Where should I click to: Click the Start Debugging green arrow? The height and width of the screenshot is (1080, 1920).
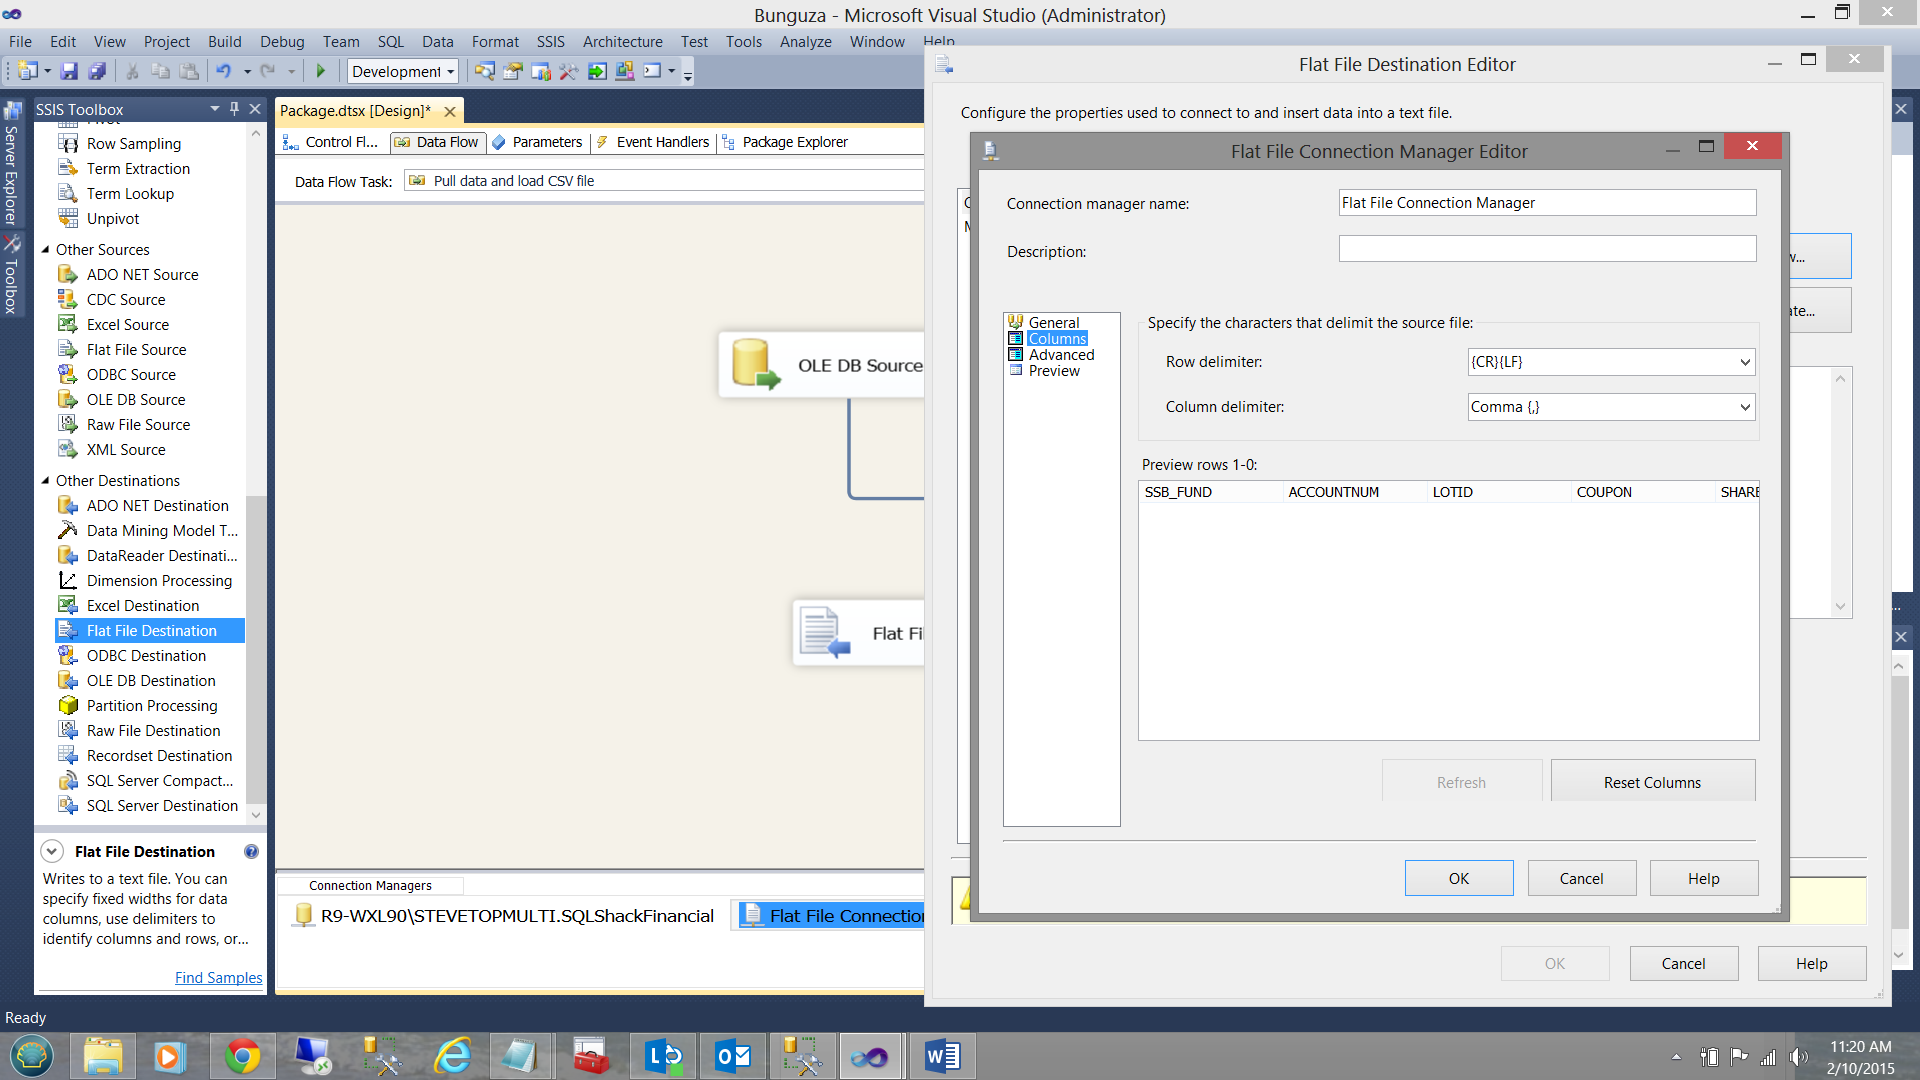pyautogui.click(x=321, y=71)
